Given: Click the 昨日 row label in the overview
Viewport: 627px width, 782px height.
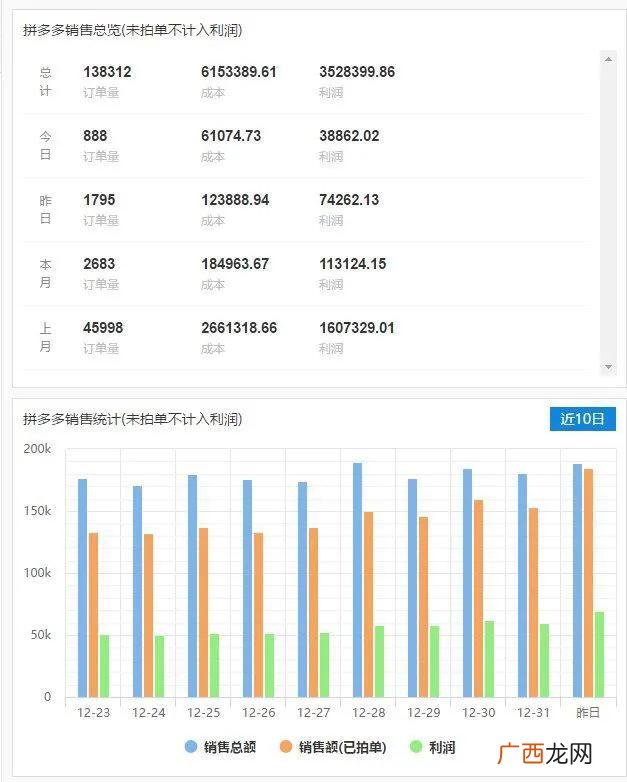Looking at the screenshot, I should coord(45,209).
